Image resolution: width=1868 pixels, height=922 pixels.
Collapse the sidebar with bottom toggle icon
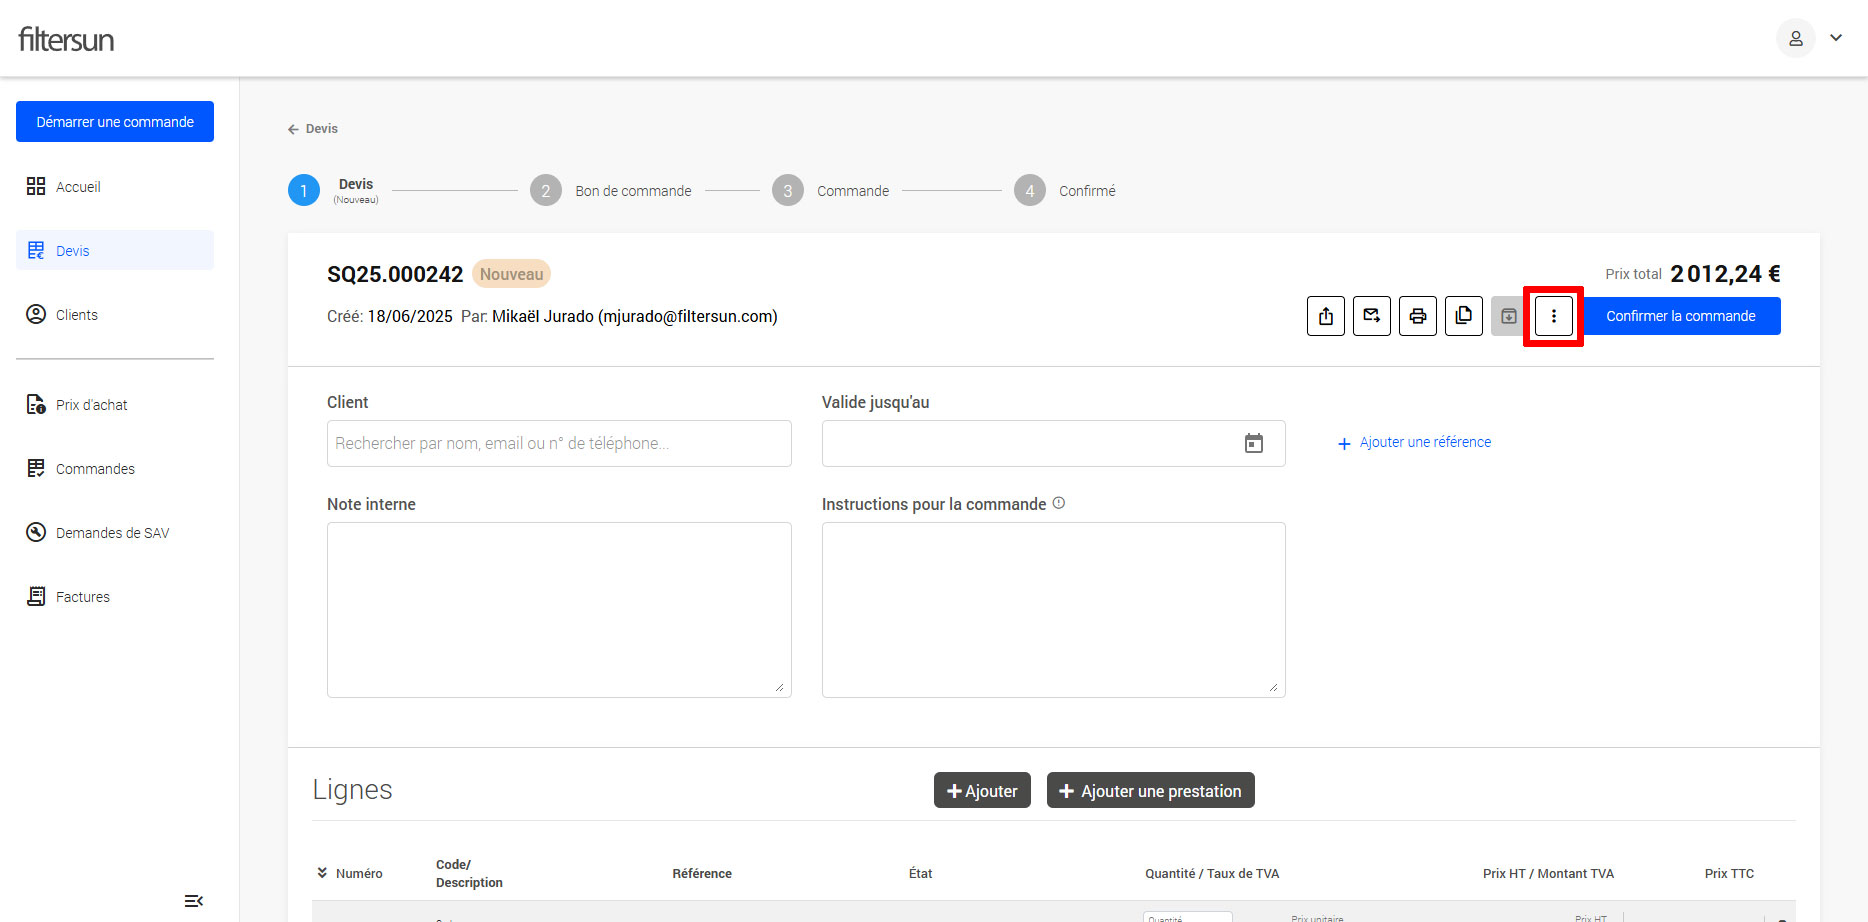coord(194,901)
